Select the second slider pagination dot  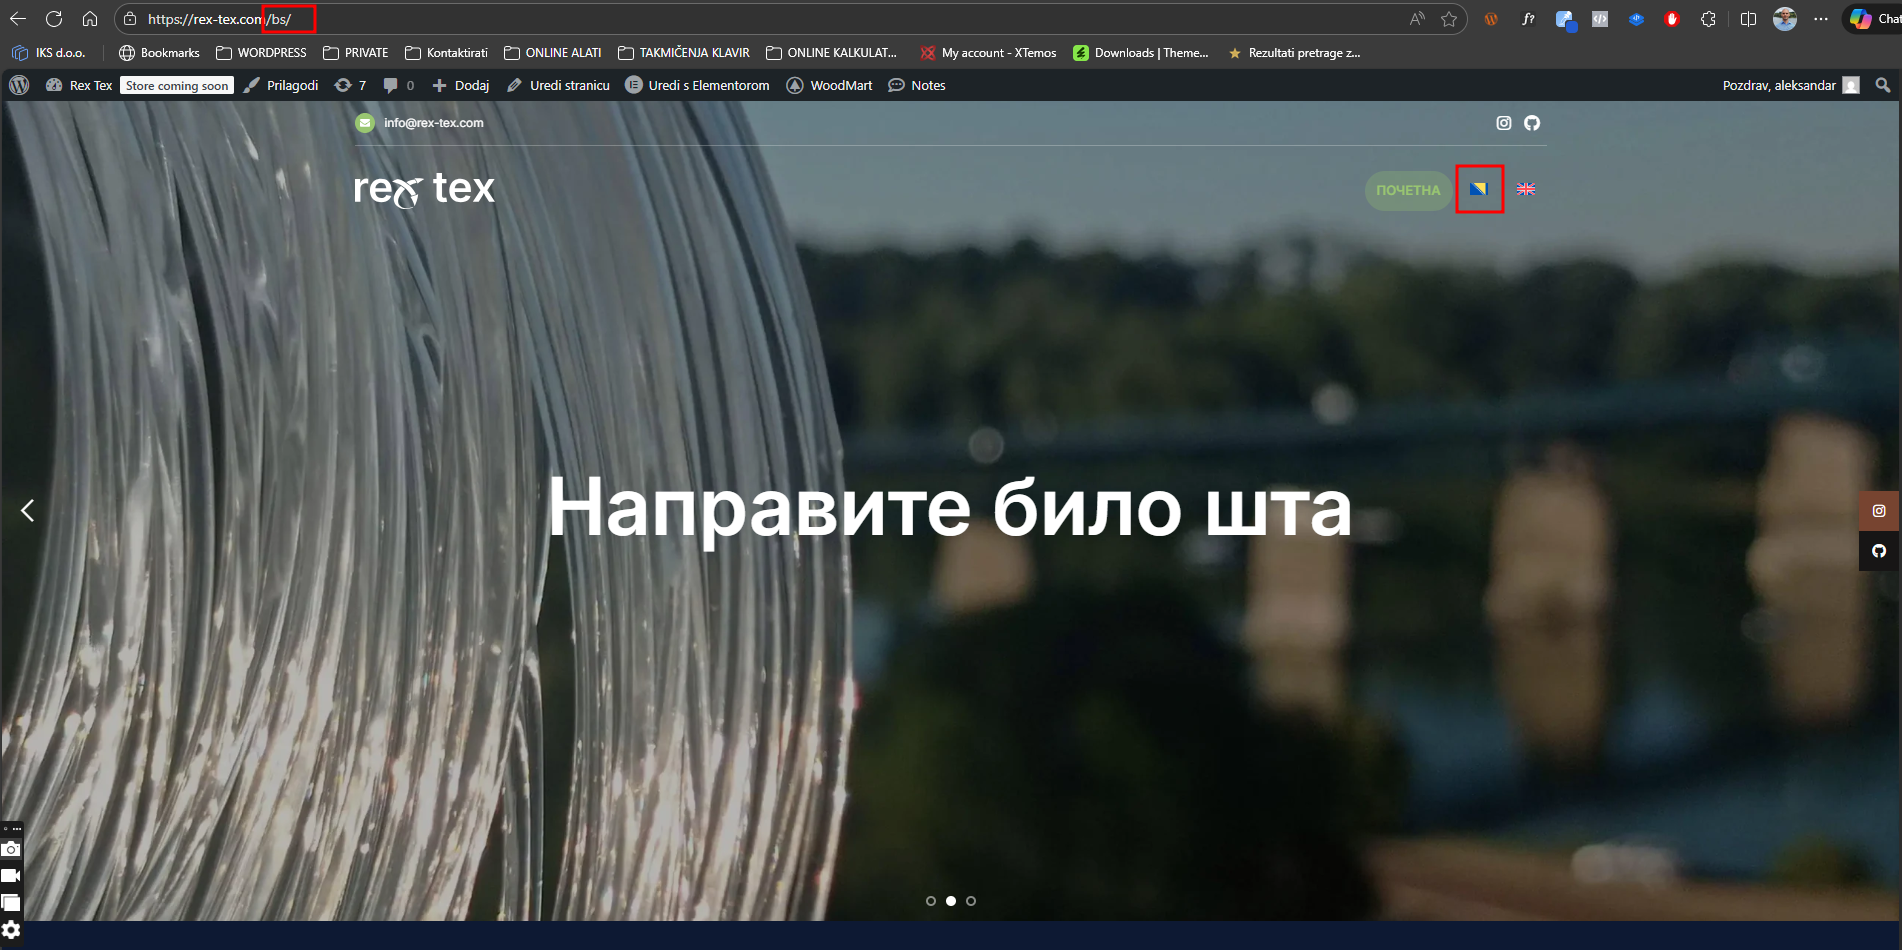click(x=951, y=901)
